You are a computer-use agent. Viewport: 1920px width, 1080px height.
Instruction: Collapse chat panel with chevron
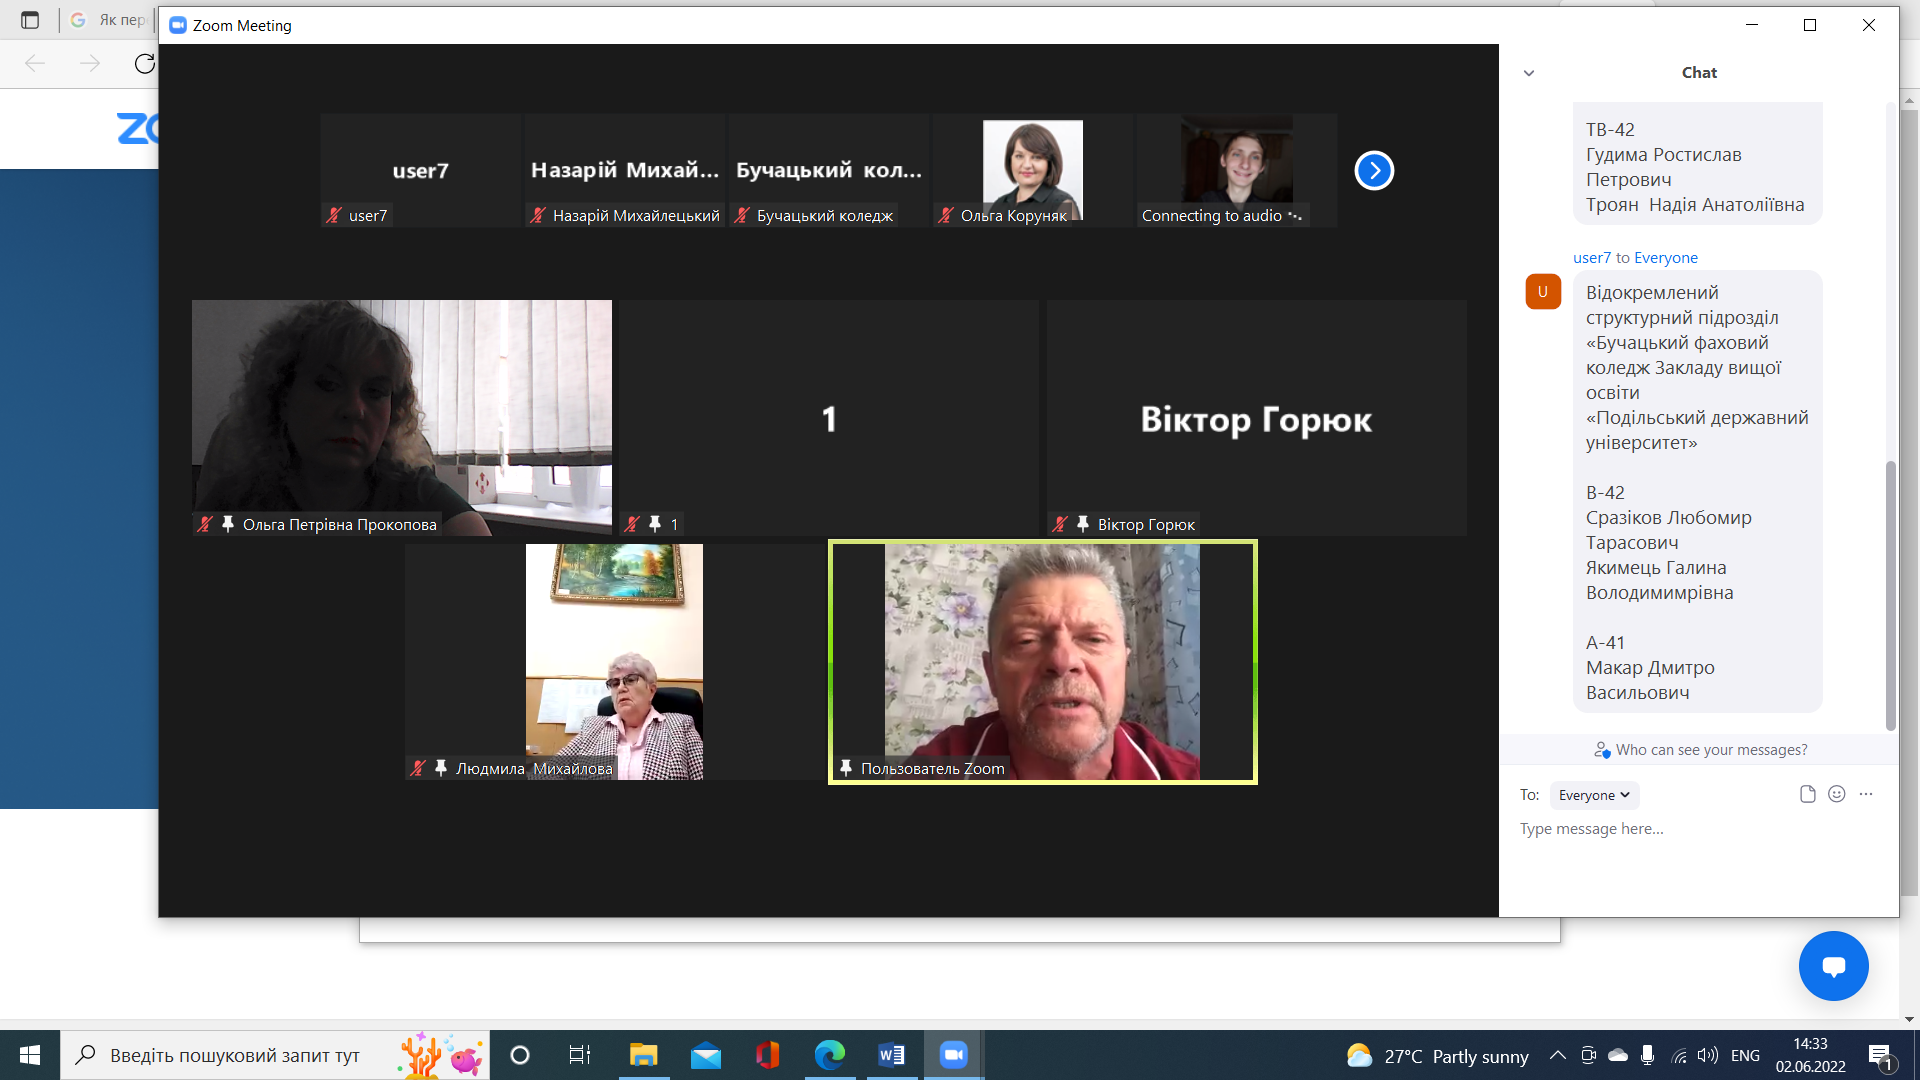click(1528, 73)
